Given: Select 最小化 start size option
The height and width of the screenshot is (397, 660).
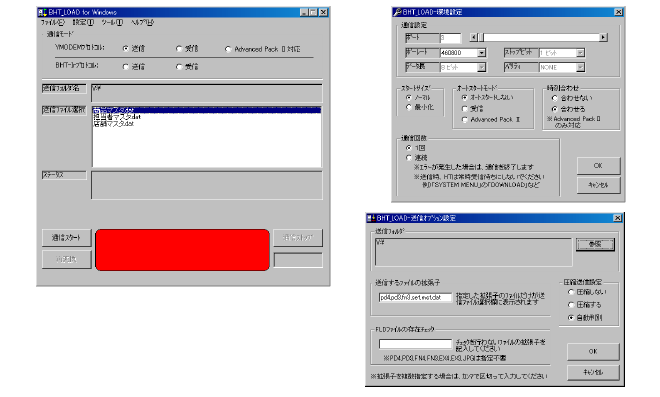Looking at the screenshot, I should [x=409, y=107].
